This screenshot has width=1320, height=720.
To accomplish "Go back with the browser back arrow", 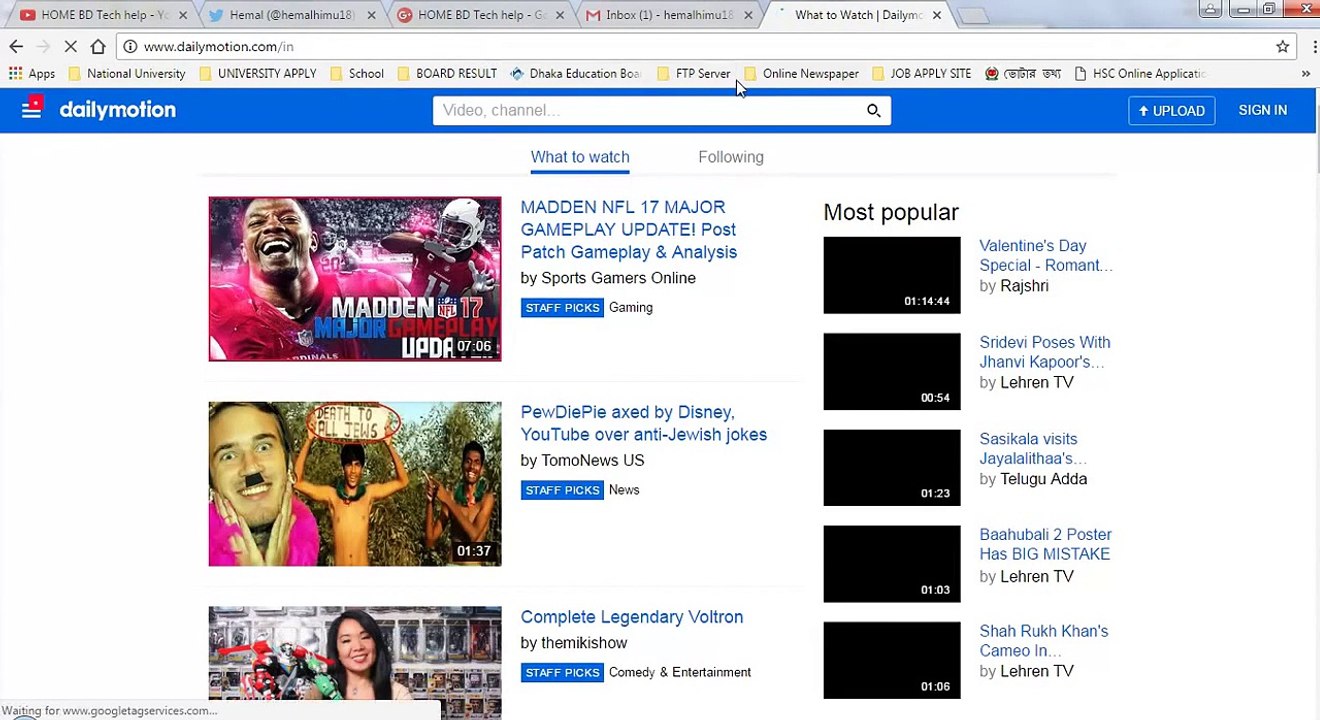I will click(x=16, y=46).
